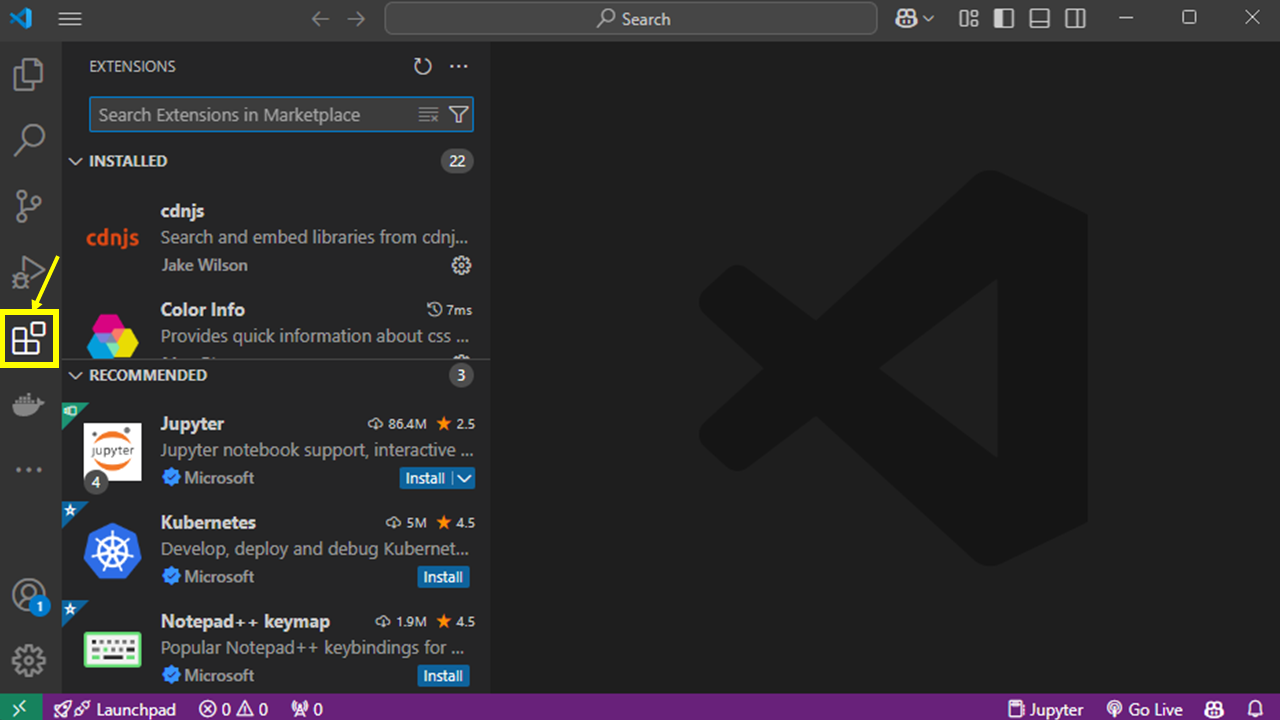1280x720 pixels.
Task: Click Kubernetes download count 5M
Action: click(x=406, y=522)
